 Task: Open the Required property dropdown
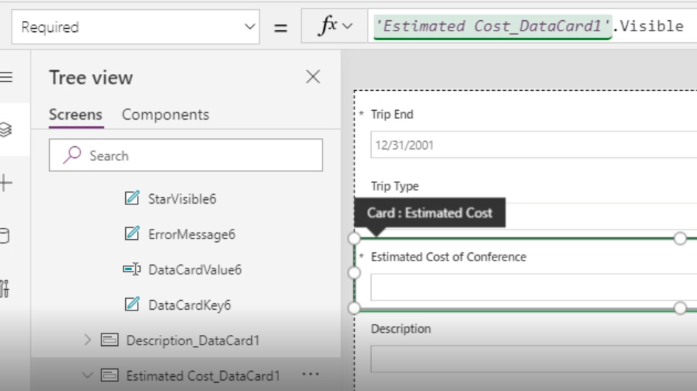click(136, 27)
